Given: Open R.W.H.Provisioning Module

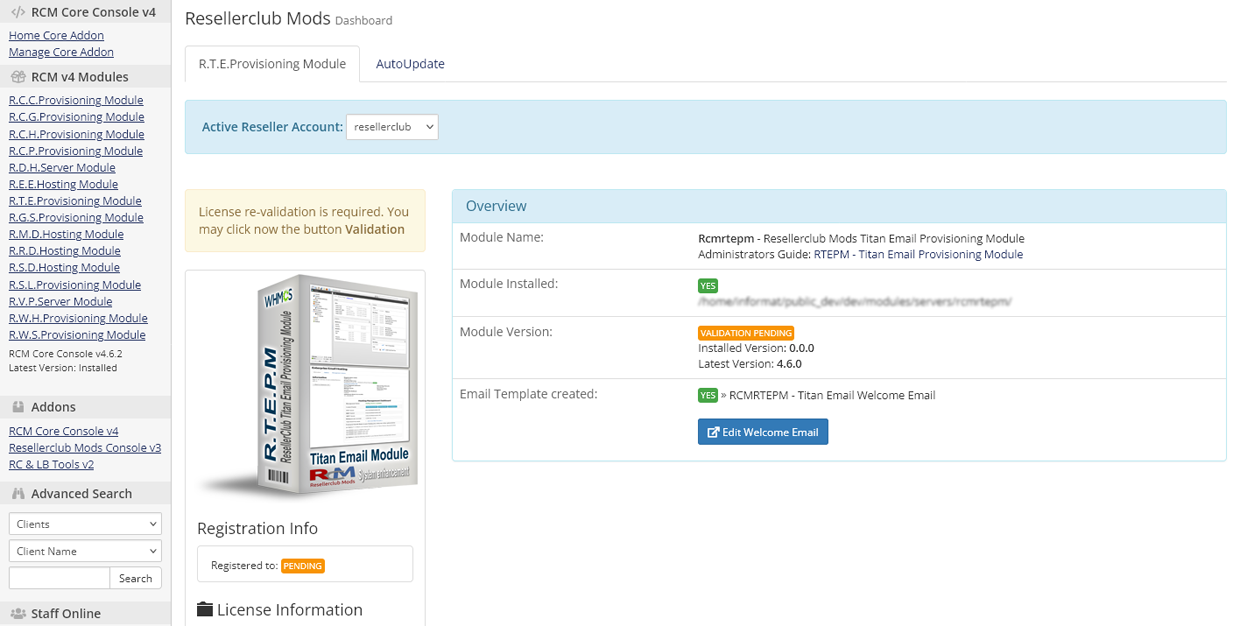Looking at the screenshot, I should 78,318.
